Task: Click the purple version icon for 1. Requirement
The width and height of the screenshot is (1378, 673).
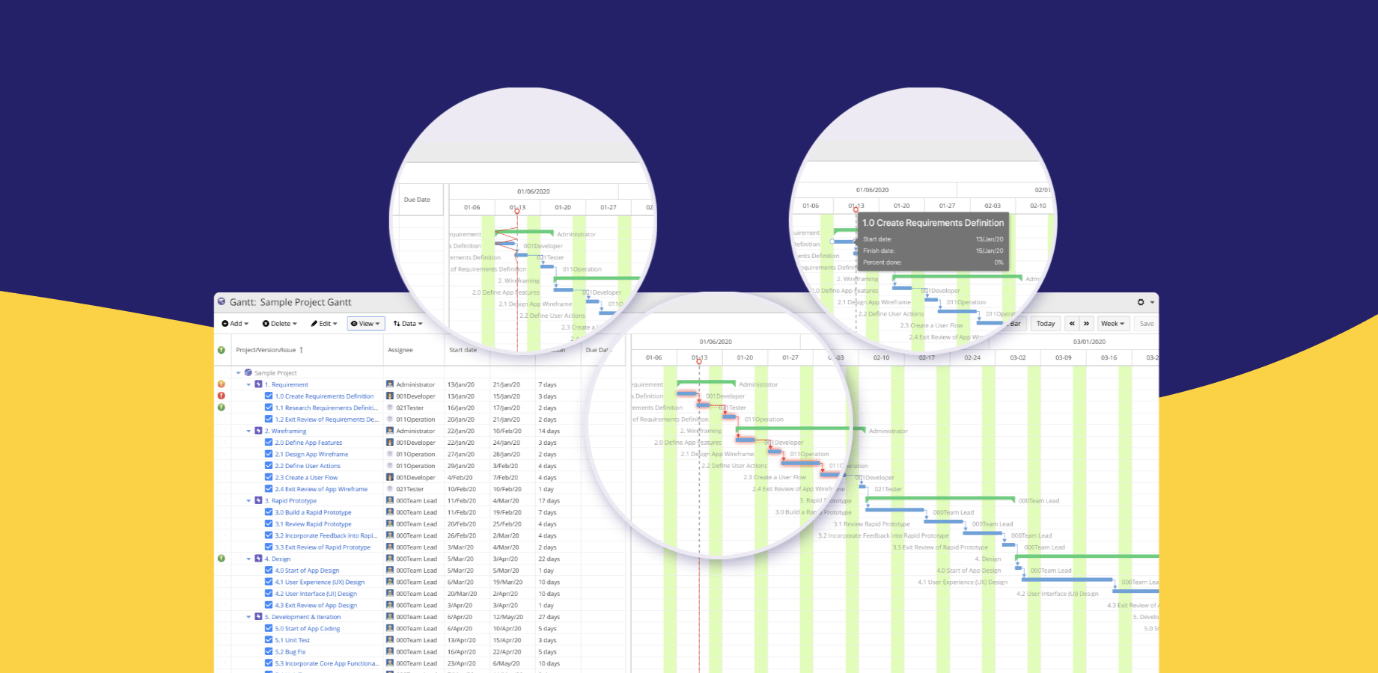Action: [259, 384]
